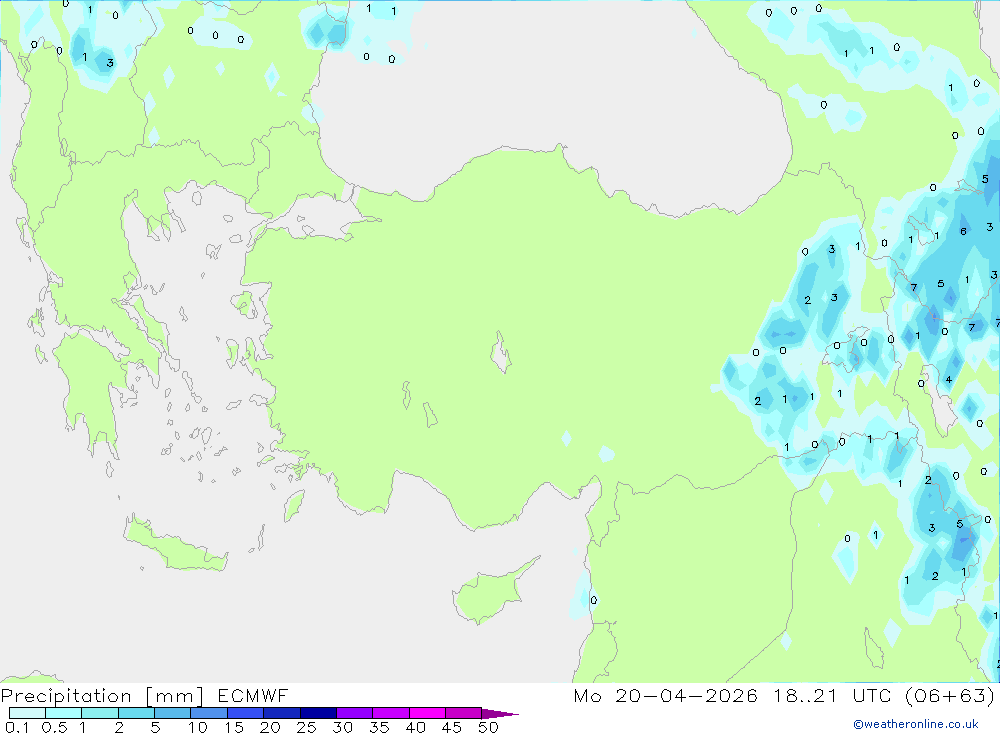This screenshot has width=1000, height=733.
Task: Click the legend label '0.1'
Action: tap(17, 727)
